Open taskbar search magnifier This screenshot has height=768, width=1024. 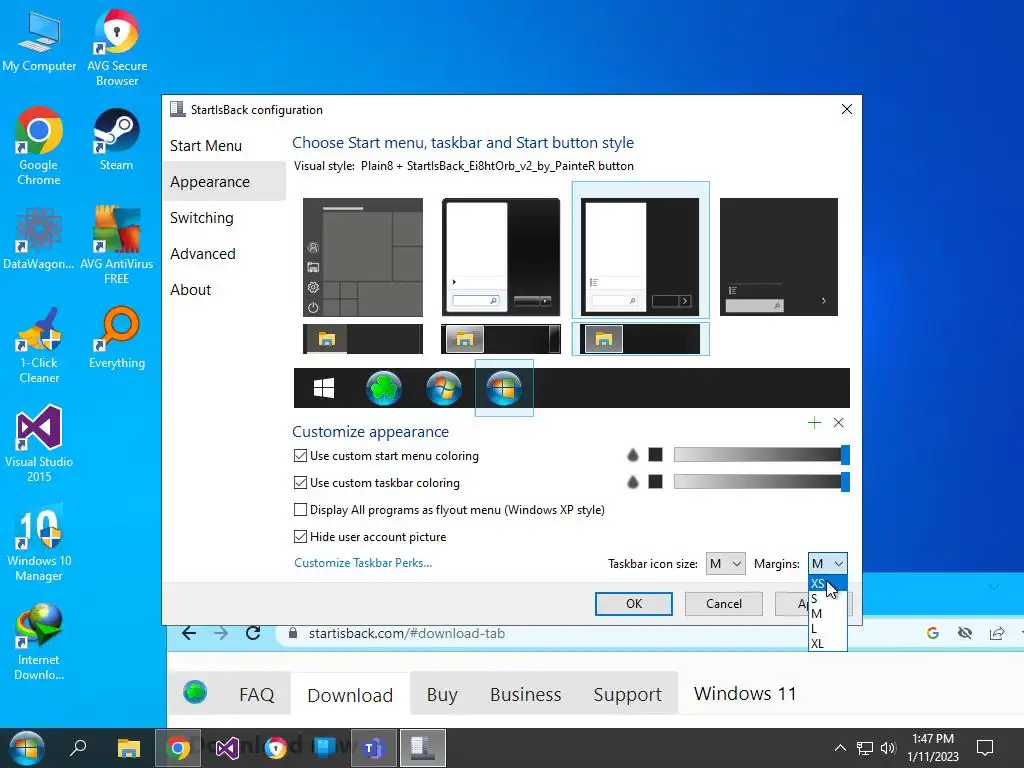(78, 747)
